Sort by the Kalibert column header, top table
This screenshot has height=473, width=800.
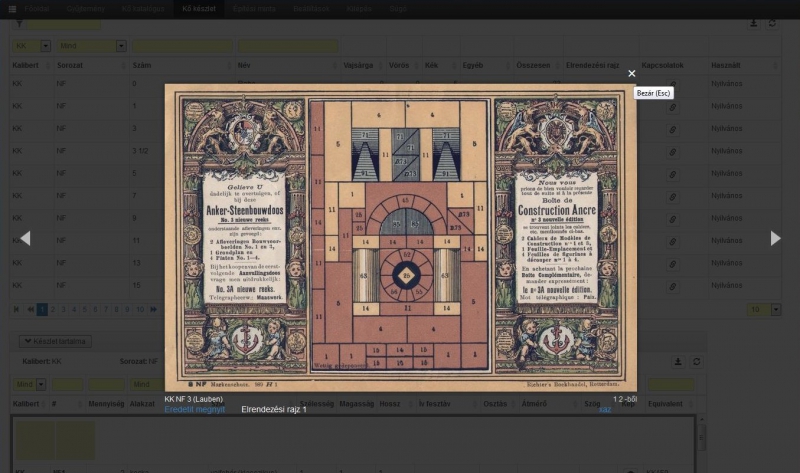click(x=32, y=65)
